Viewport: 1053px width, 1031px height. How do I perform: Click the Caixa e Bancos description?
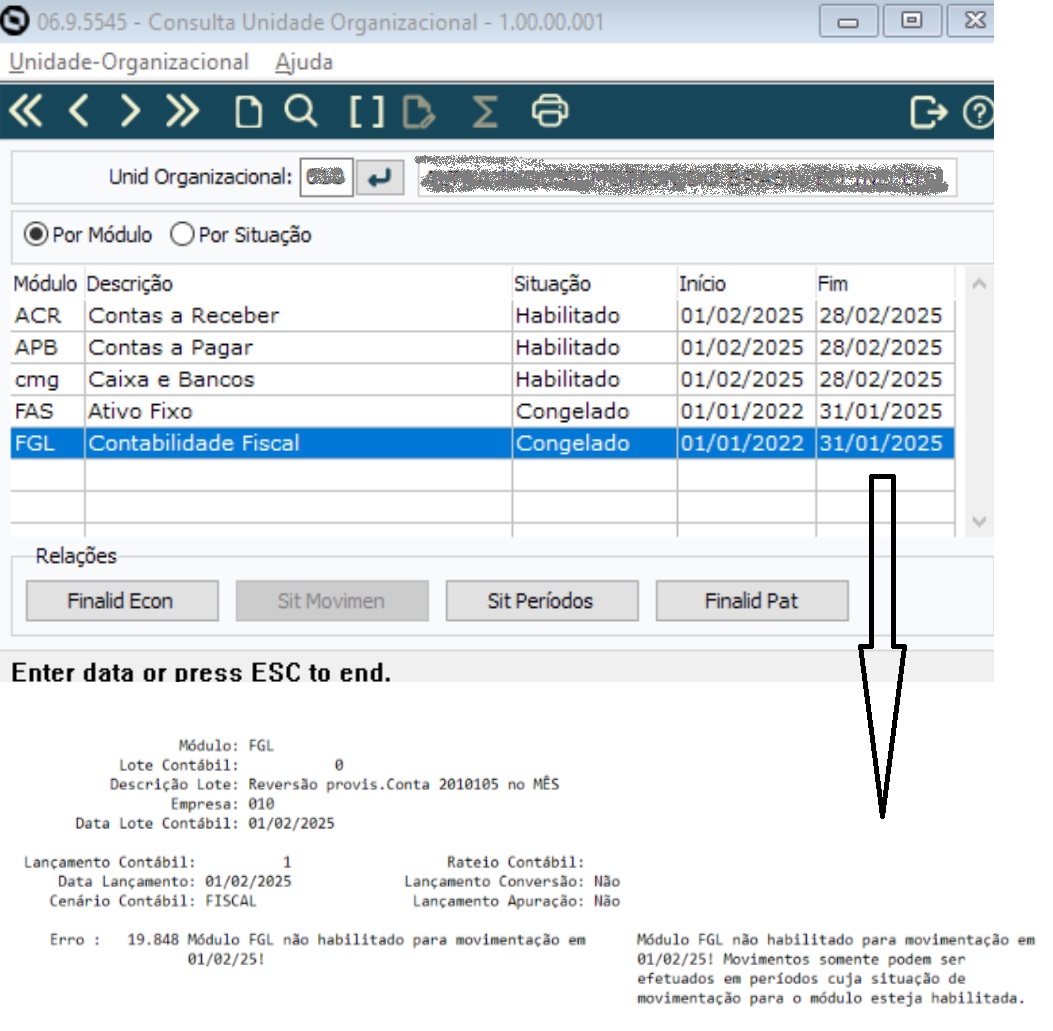[171, 380]
